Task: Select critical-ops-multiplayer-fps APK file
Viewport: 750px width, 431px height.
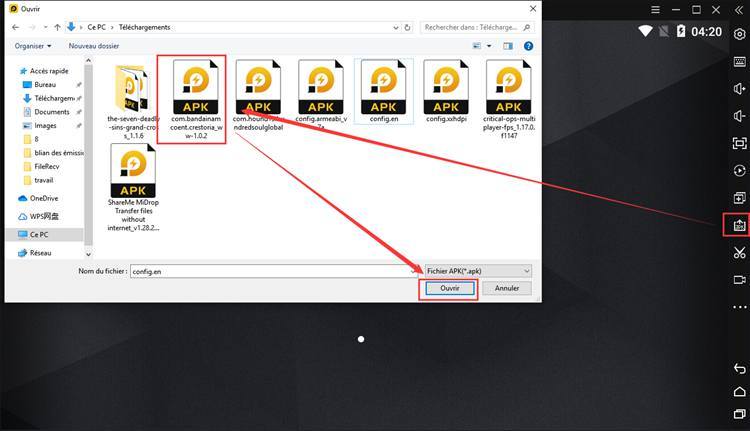Action: pos(509,99)
